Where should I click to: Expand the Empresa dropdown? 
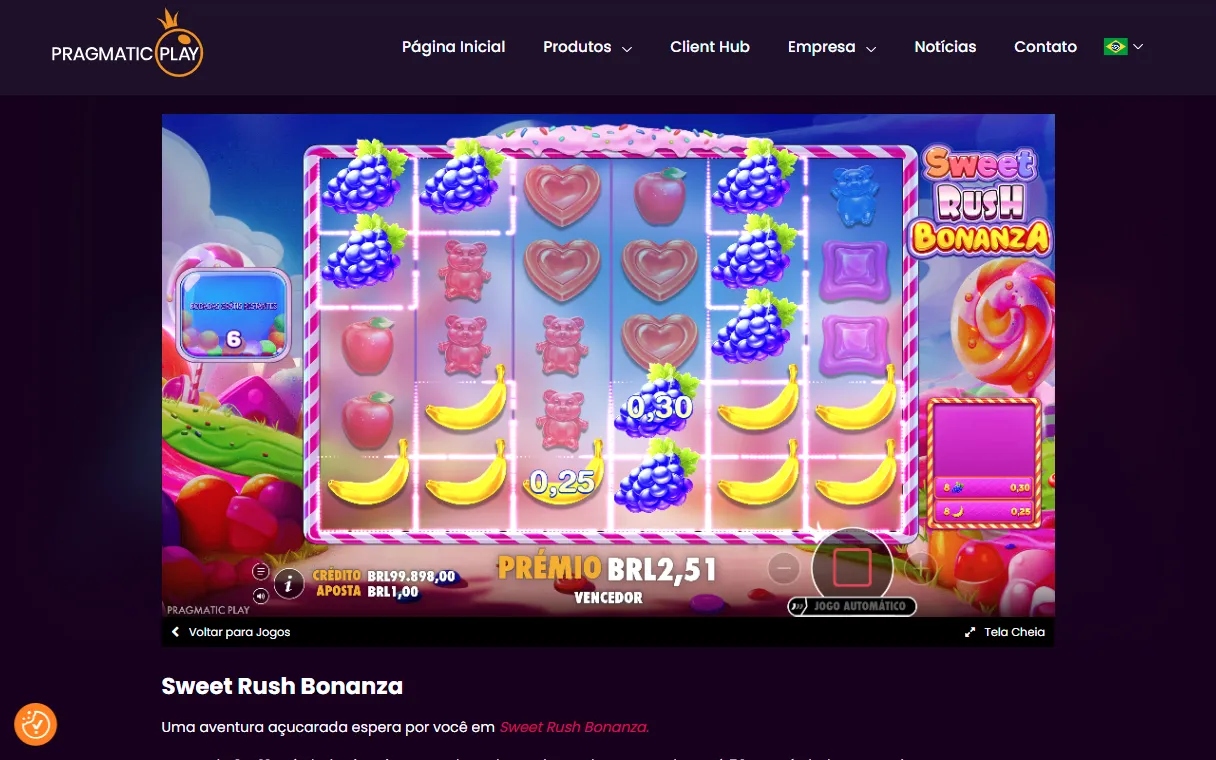pos(832,47)
